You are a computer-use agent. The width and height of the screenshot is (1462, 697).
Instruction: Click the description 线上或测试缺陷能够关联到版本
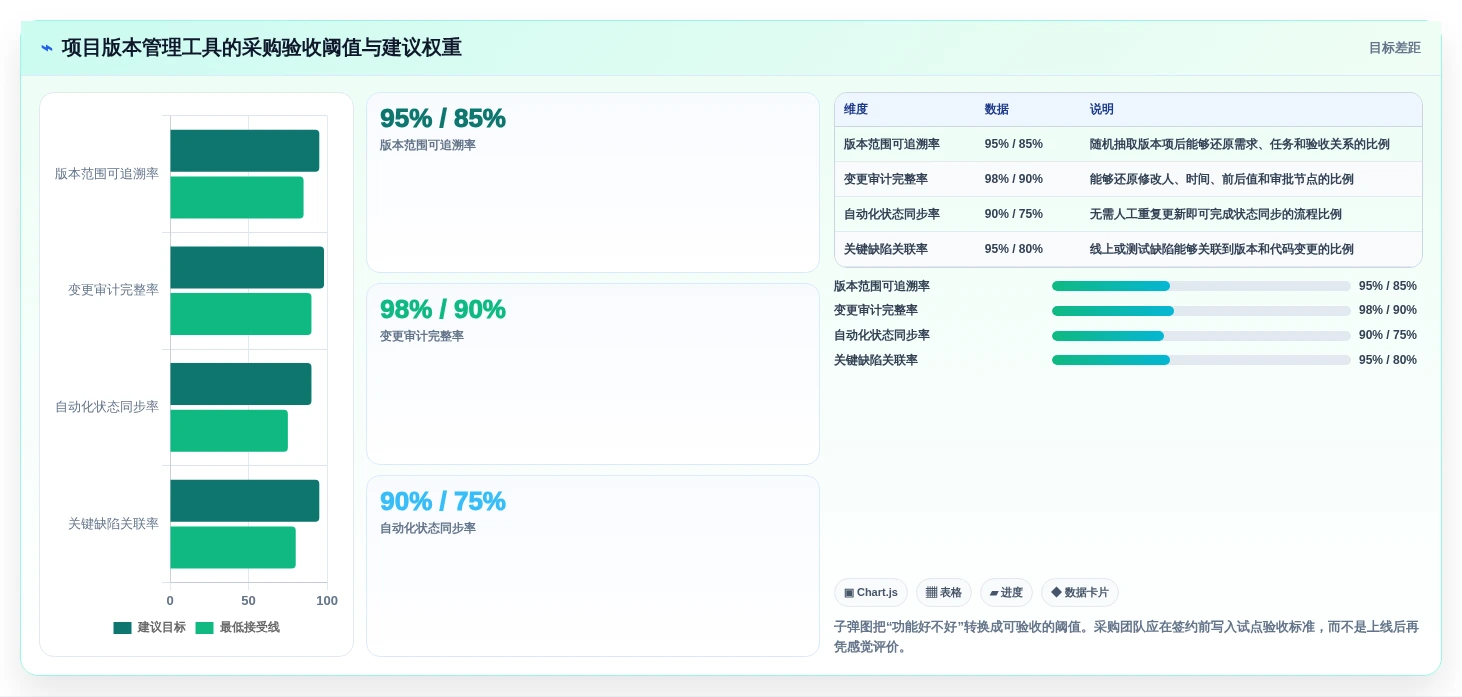pos(1222,249)
